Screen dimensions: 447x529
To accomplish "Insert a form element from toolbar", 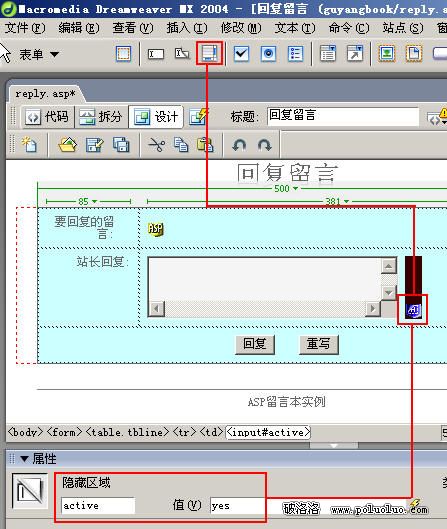I will pos(123,54).
